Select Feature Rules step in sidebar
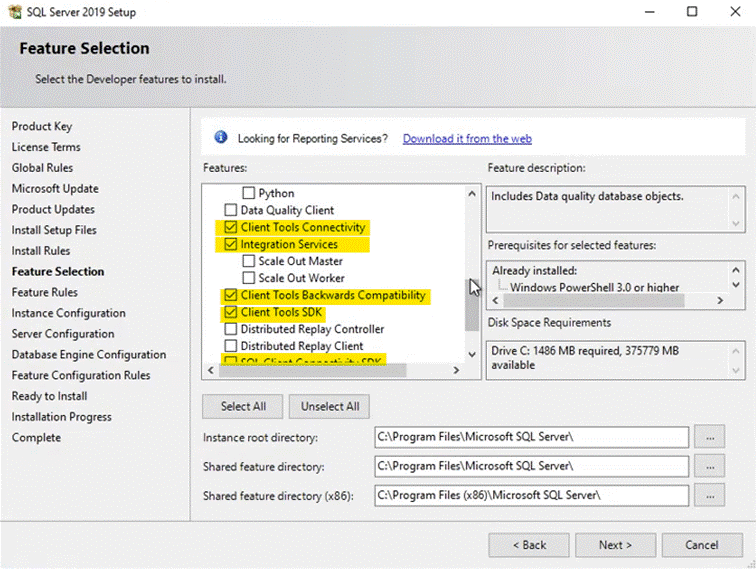The width and height of the screenshot is (756, 569). click(x=45, y=292)
